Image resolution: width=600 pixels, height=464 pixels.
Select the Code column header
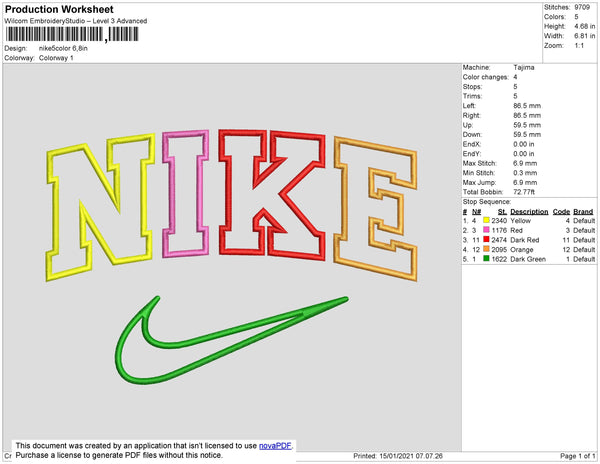pos(561,212)
